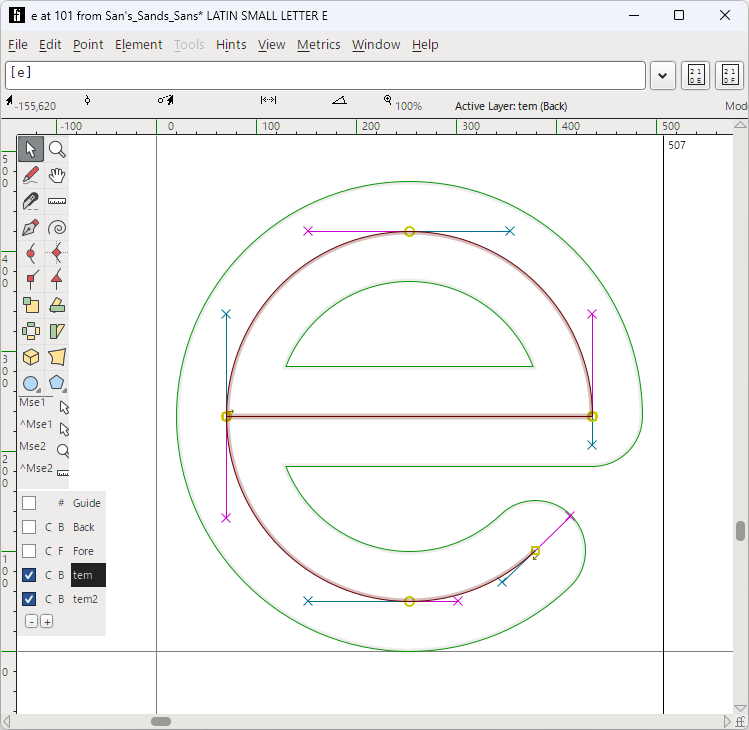Activate the Spiro spiral tool
This screenshot has width=749, height=730.
[x=57, y=228]
